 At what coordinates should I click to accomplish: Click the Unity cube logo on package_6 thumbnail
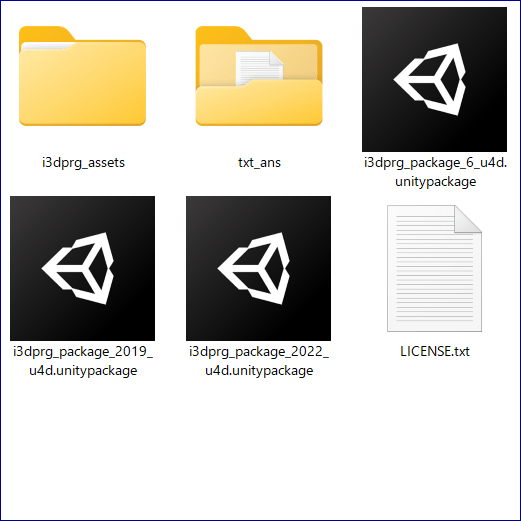pos(430,79)
